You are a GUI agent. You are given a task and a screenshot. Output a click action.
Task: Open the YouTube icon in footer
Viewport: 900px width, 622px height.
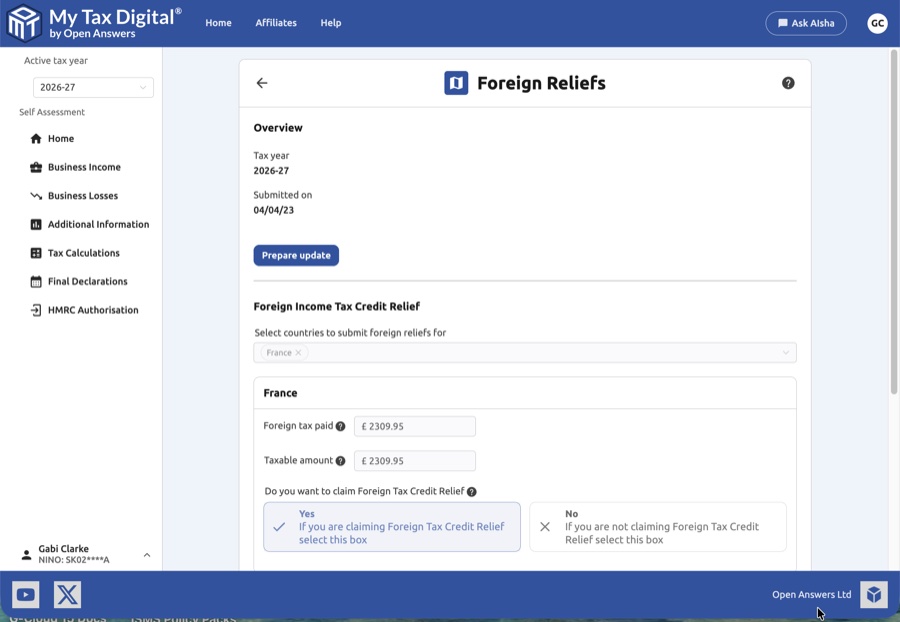pyautogui.click(x=26, y=595)
